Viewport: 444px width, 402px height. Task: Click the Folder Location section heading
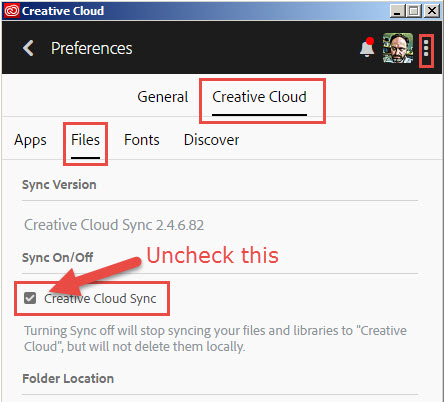(68, 379)
